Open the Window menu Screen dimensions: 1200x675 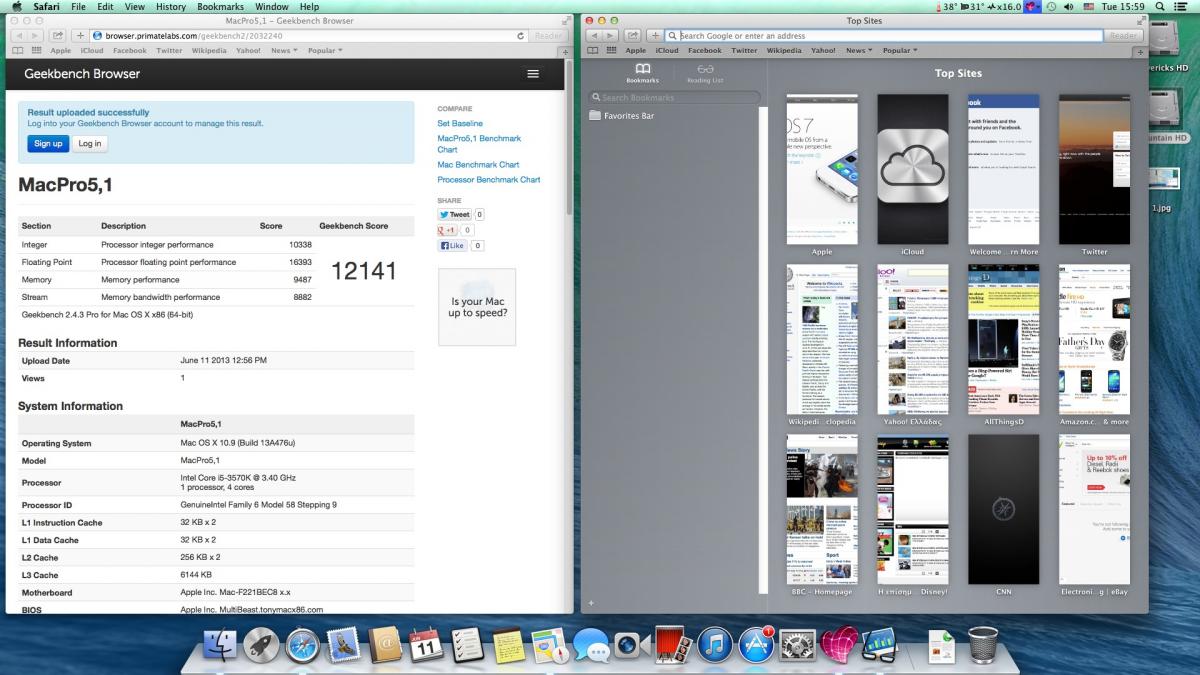(272, 6)
